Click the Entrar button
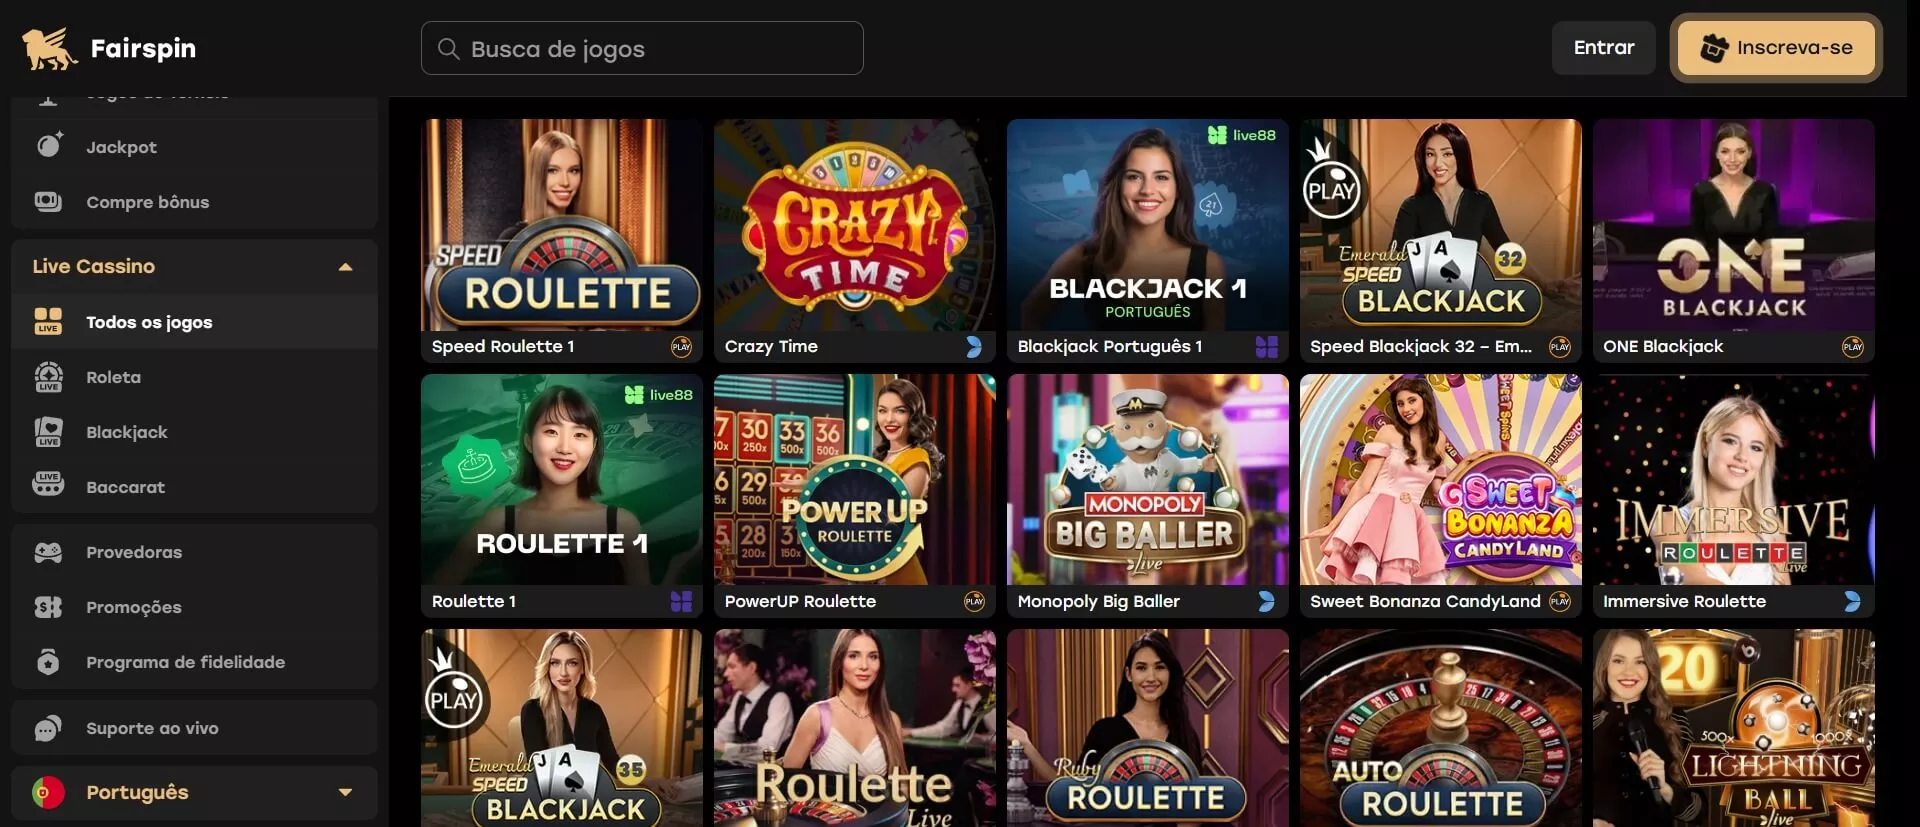Viewport: 1920px width, 827px height. click(1603, 47)
